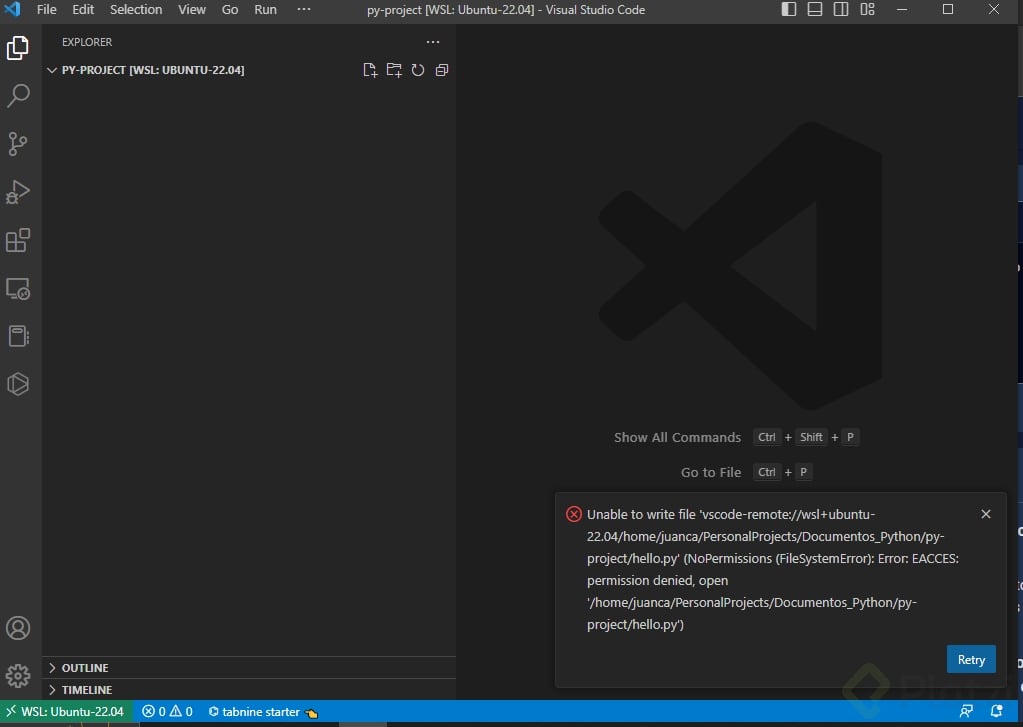The height and width of the screenshot is (727, 1023).
Task: Toggle the secondary side bar layout icon
Action: [841, 9]
